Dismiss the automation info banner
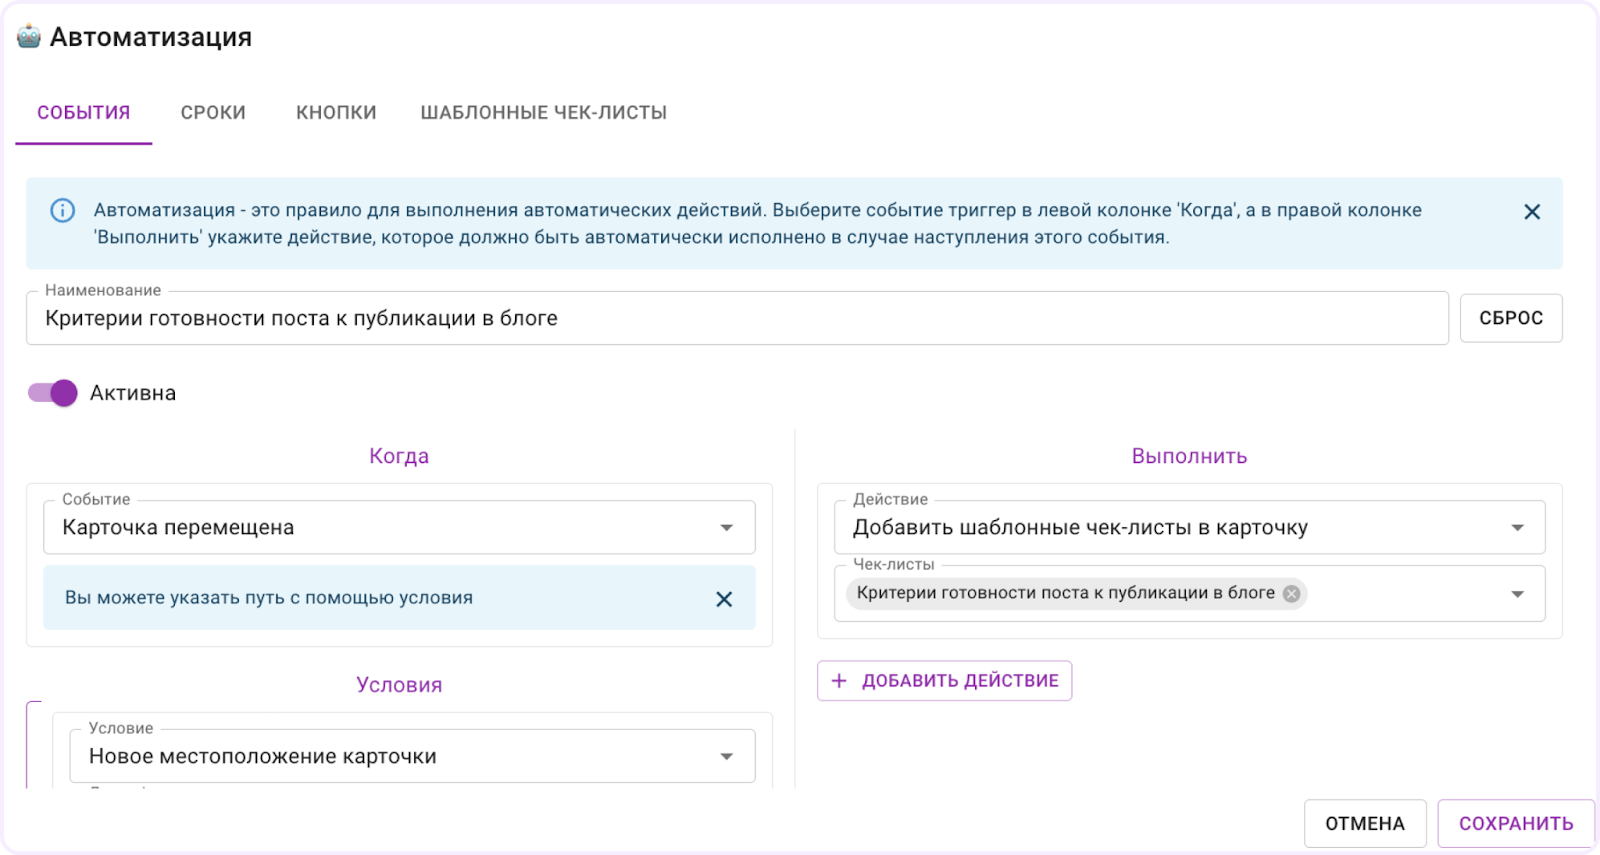Image resolution: width=1600 pixels, height=855 pixels. 1531,212
